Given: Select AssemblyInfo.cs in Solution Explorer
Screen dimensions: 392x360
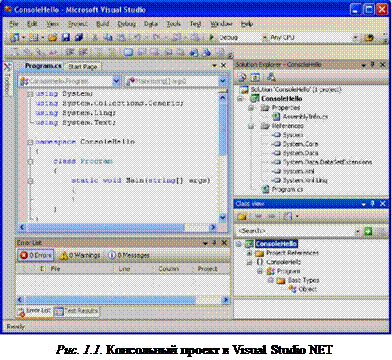Looking at the screenshot, I should (305, 117).
